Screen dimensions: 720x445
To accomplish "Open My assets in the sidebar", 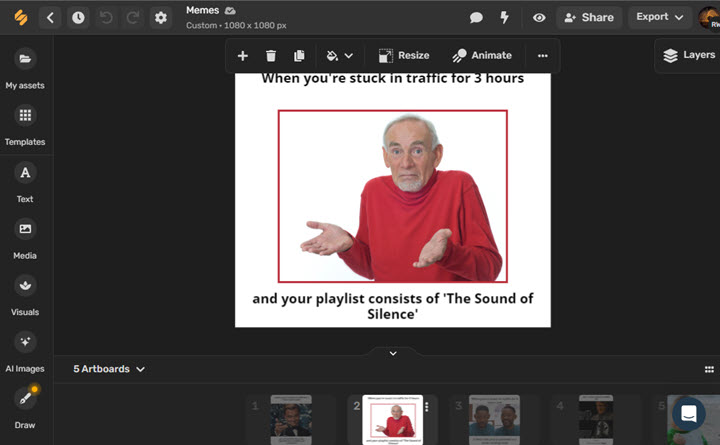I will coord(25,68).
